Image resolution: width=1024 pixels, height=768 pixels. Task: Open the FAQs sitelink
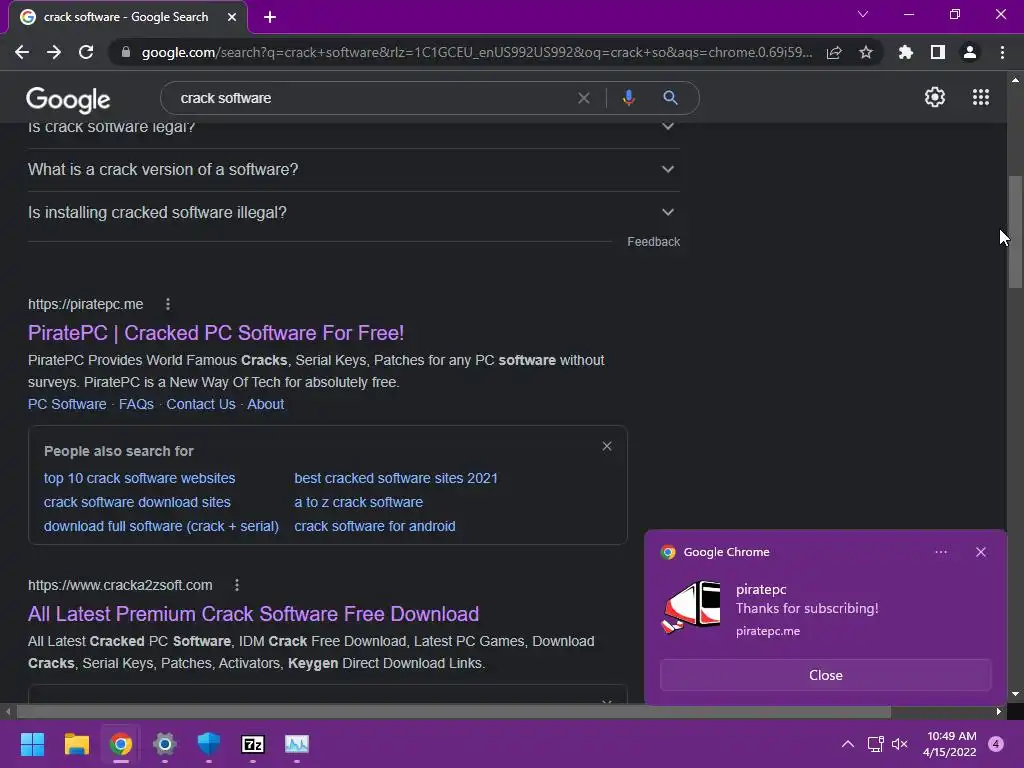(136, 404)
